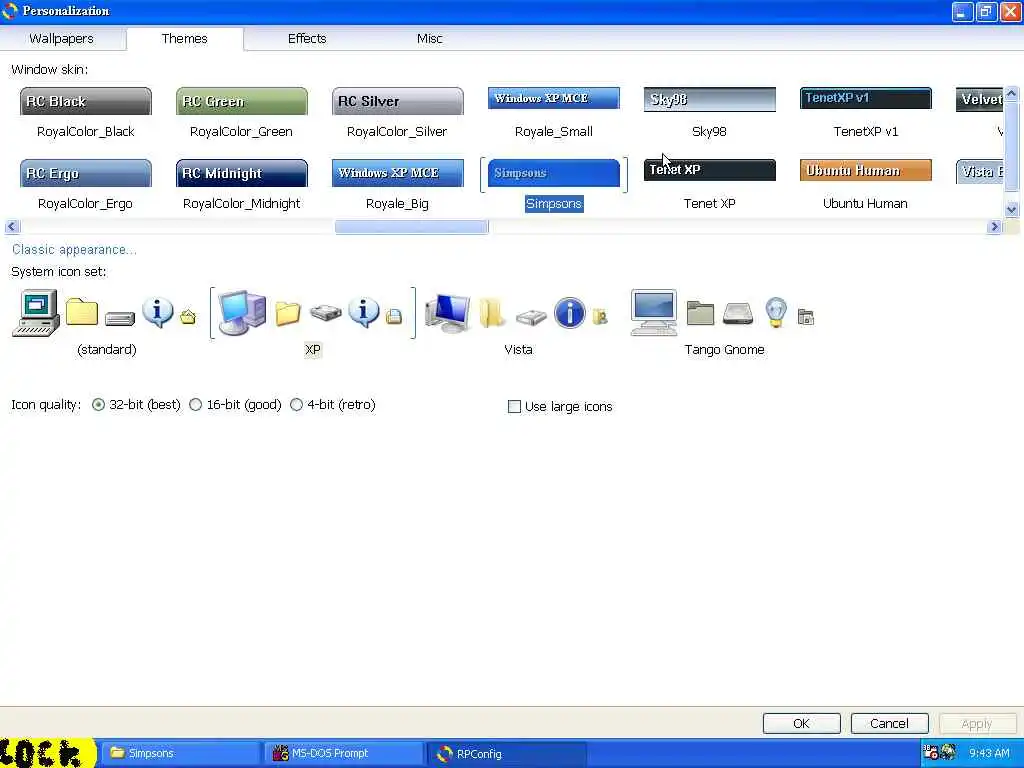
Task: Select the Tango Gnome computer icon
Action: (x=654, y=313)
